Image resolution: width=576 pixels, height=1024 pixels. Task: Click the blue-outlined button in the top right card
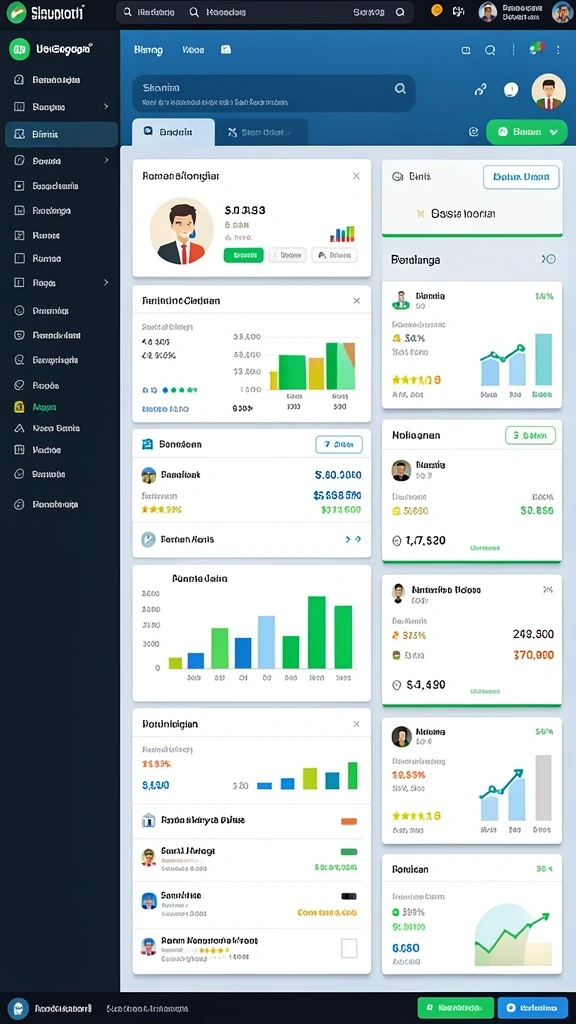521,177
